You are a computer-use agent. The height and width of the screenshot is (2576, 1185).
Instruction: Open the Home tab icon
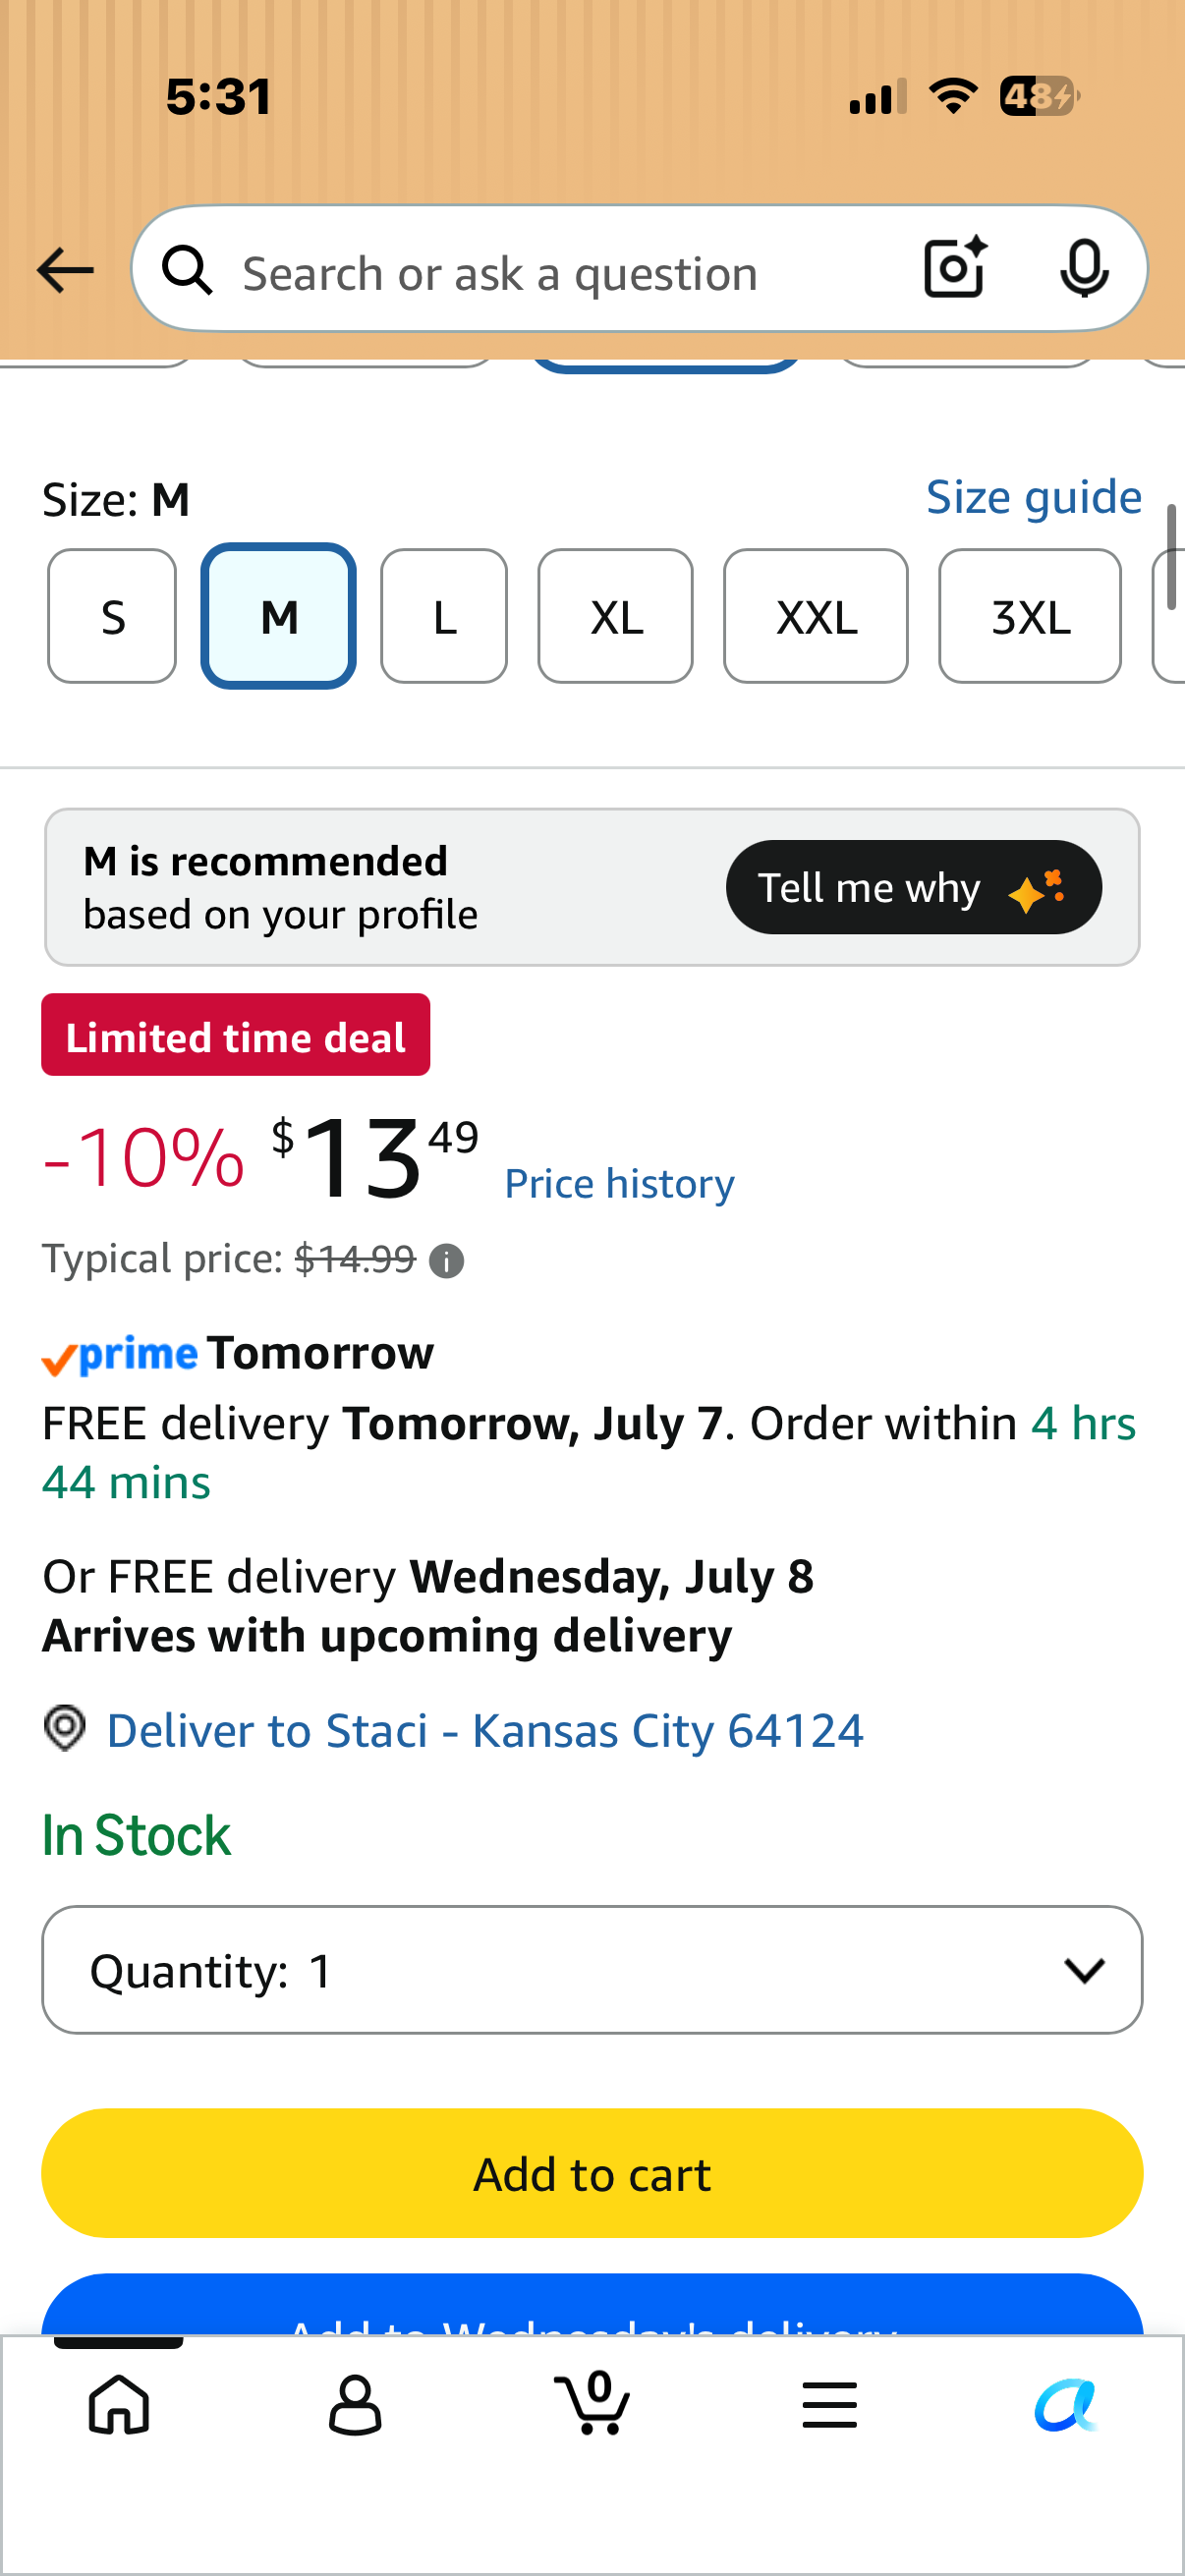[119, 2404]
